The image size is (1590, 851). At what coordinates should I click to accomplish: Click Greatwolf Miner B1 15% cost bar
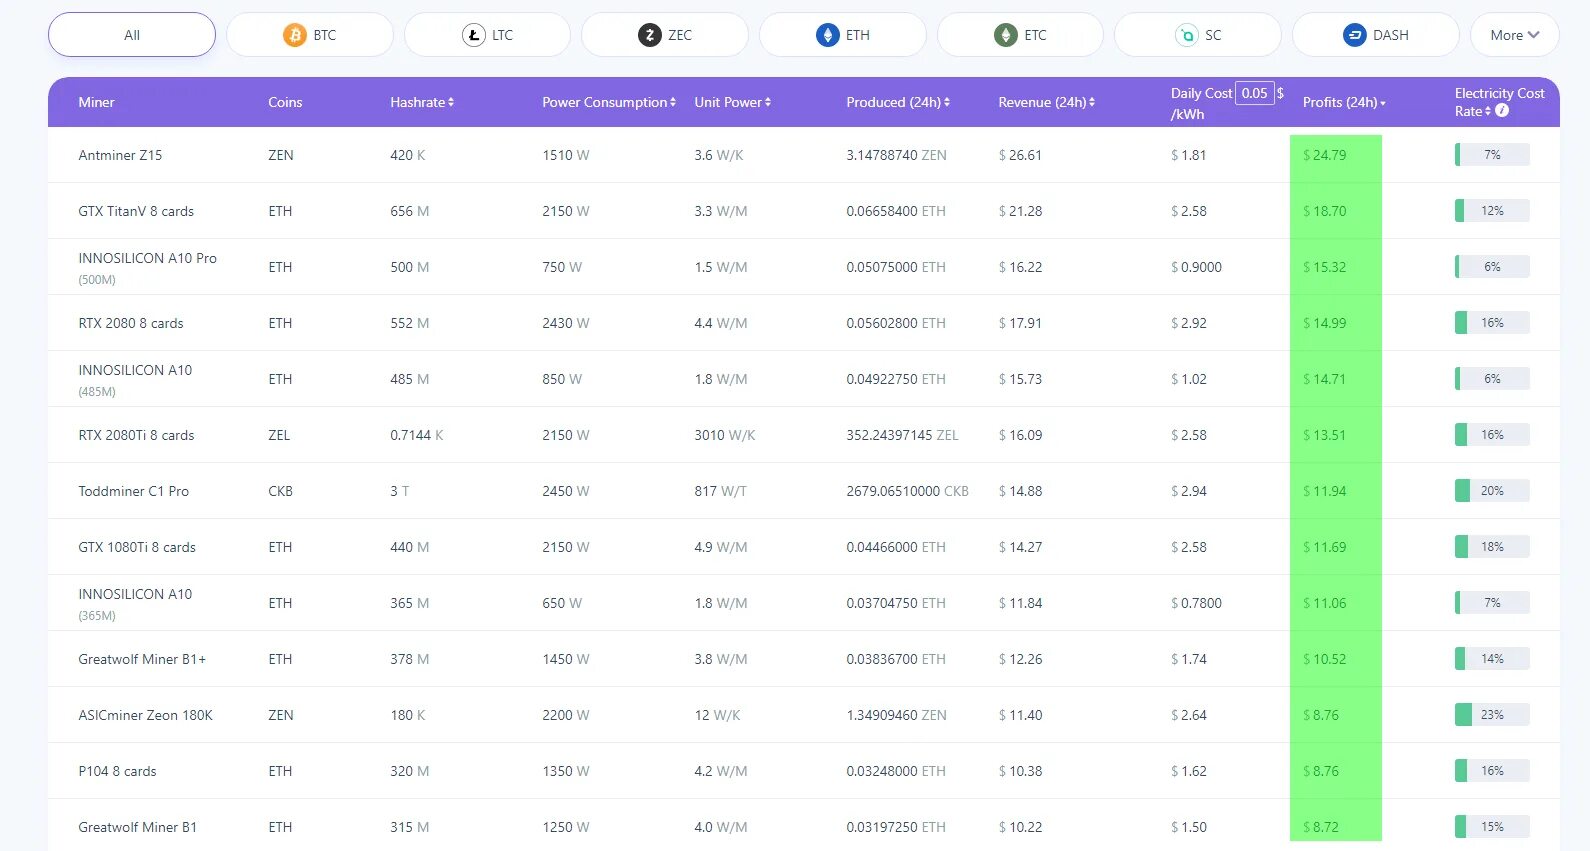(1492, 827)
